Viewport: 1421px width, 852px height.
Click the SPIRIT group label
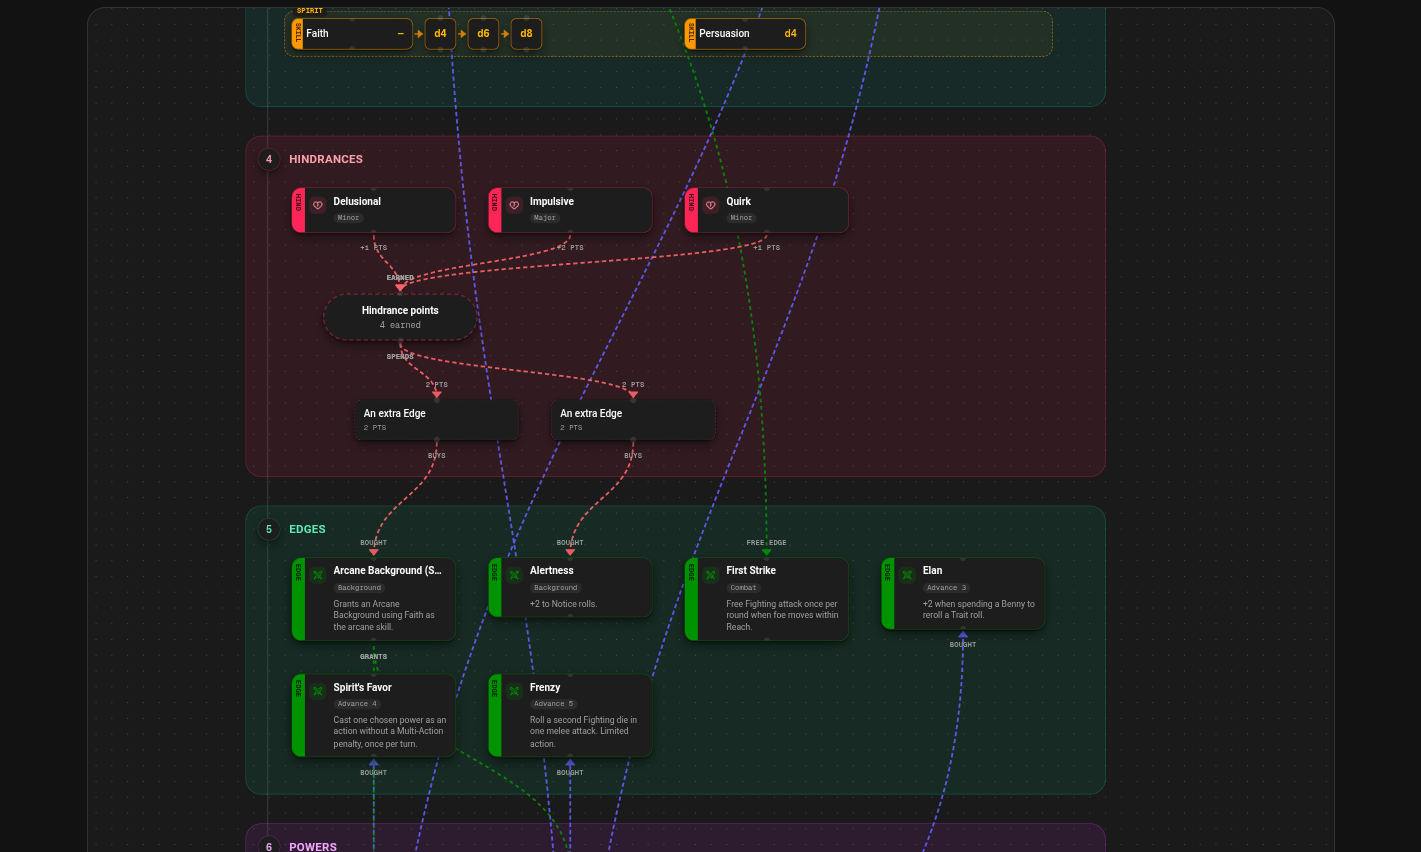(310, 11)
